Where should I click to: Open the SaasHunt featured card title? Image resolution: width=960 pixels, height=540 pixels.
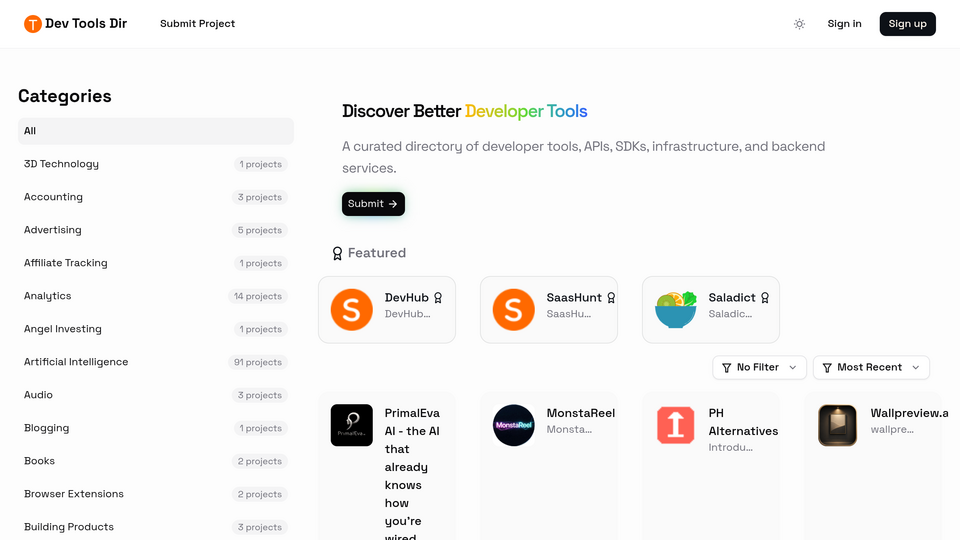click(574, 298)
